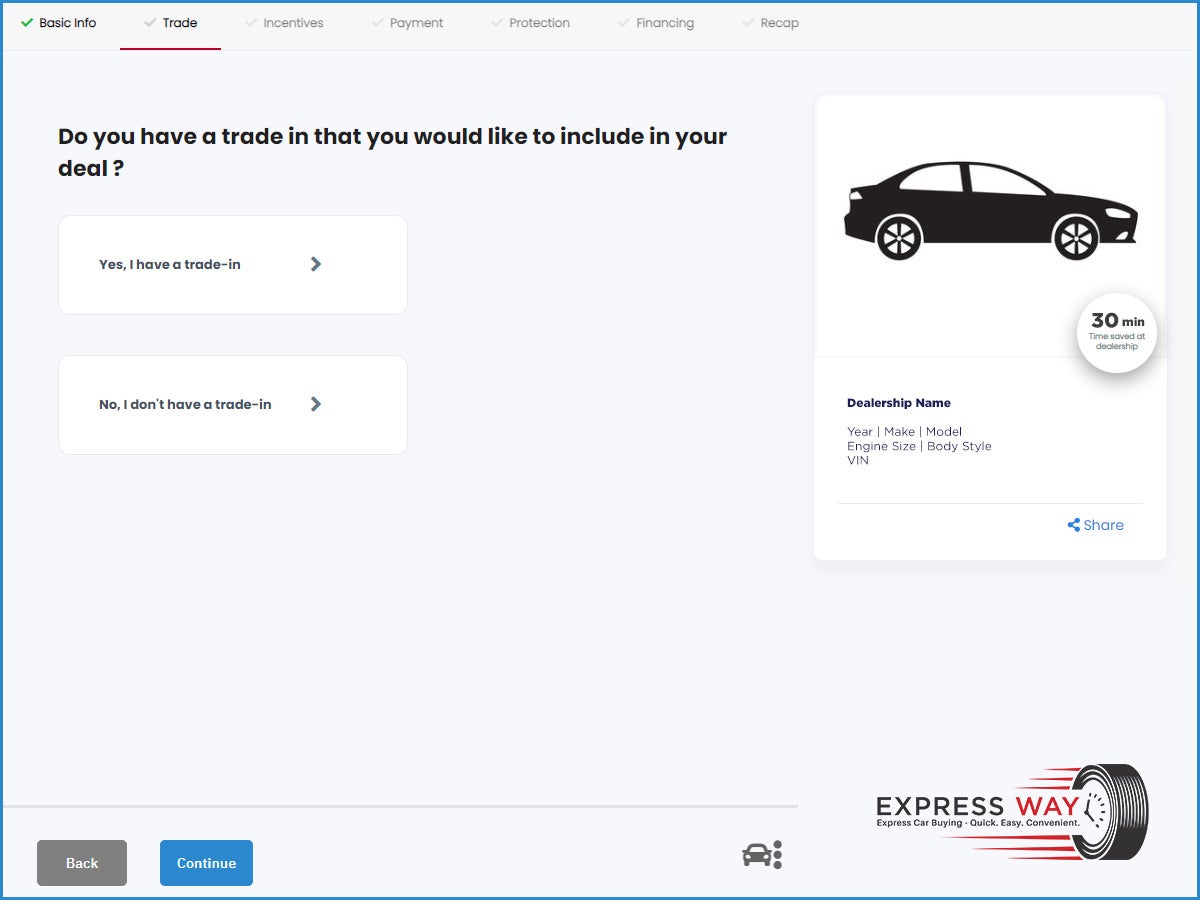Image resolution: width=1200 pixels, height=900 pixels.
Task: Click the black car silhouette image
Action: pyautogui.click(x=990, y=210)
